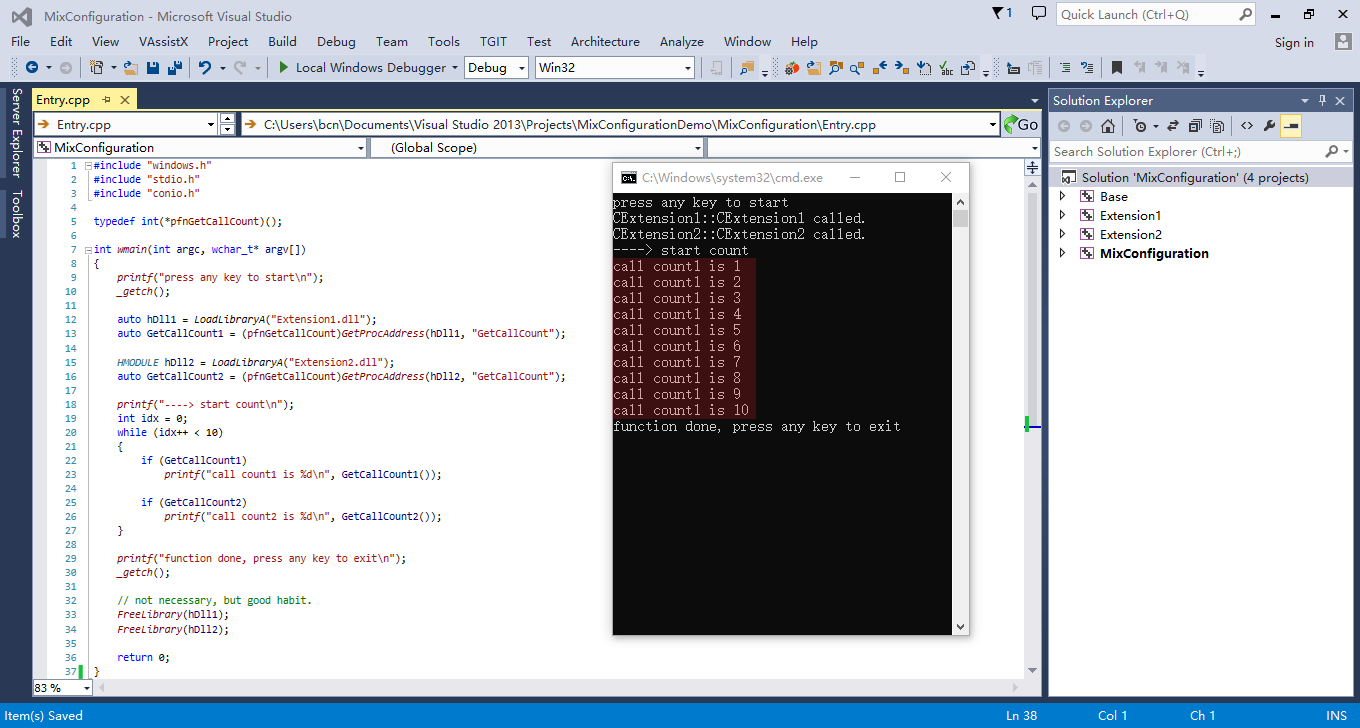Screen dimensions: 1360x728
Task: Click the Sign in link
Action: point(1294,42)
